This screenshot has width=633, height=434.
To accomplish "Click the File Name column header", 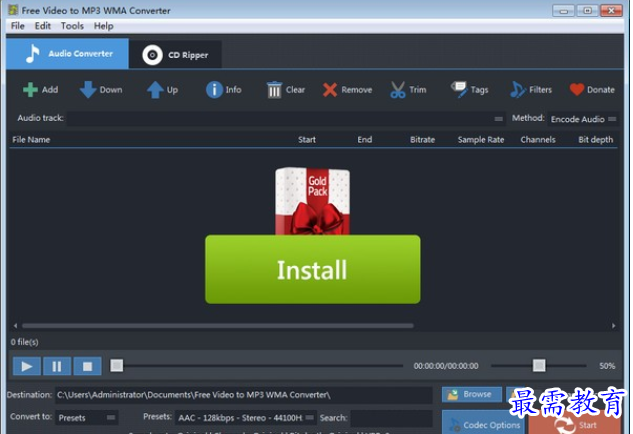I will pyautogui.click(x=31, y=140).
